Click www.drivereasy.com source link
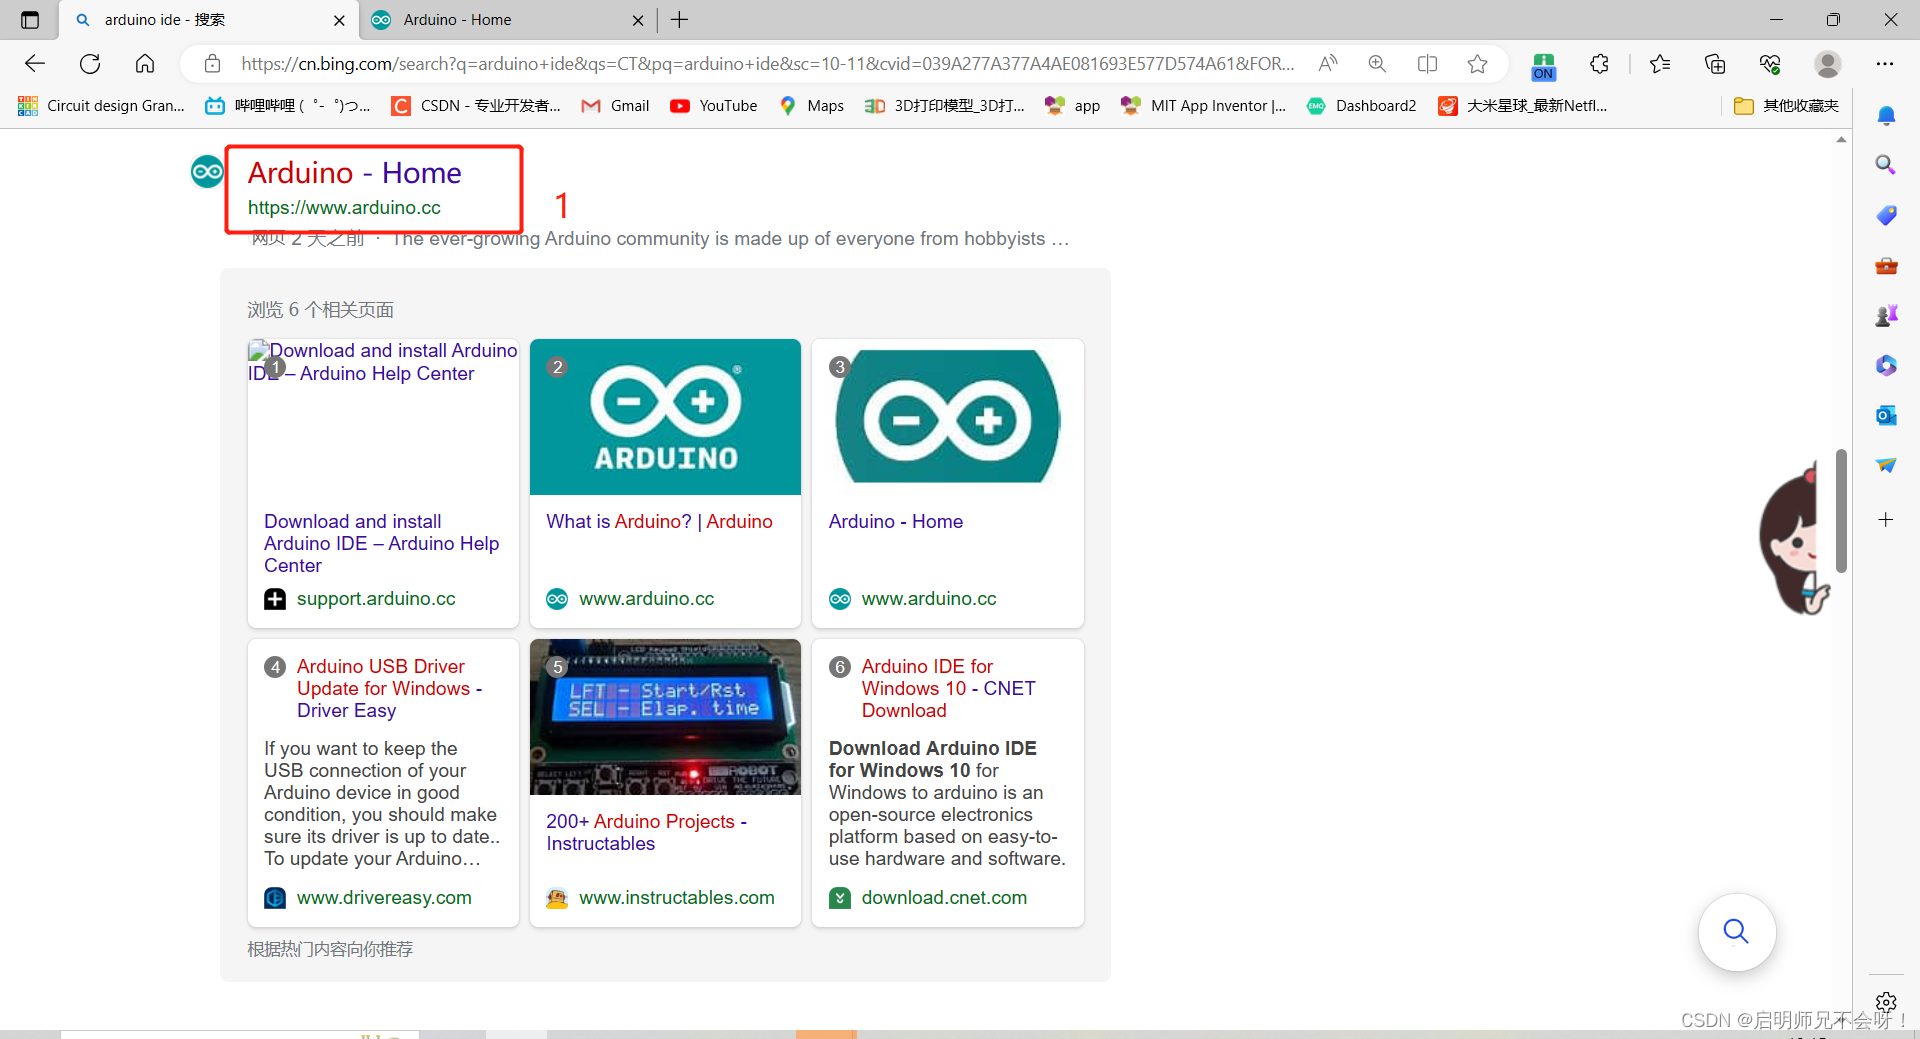1920x1039 pixels. (x=384, y=898)
